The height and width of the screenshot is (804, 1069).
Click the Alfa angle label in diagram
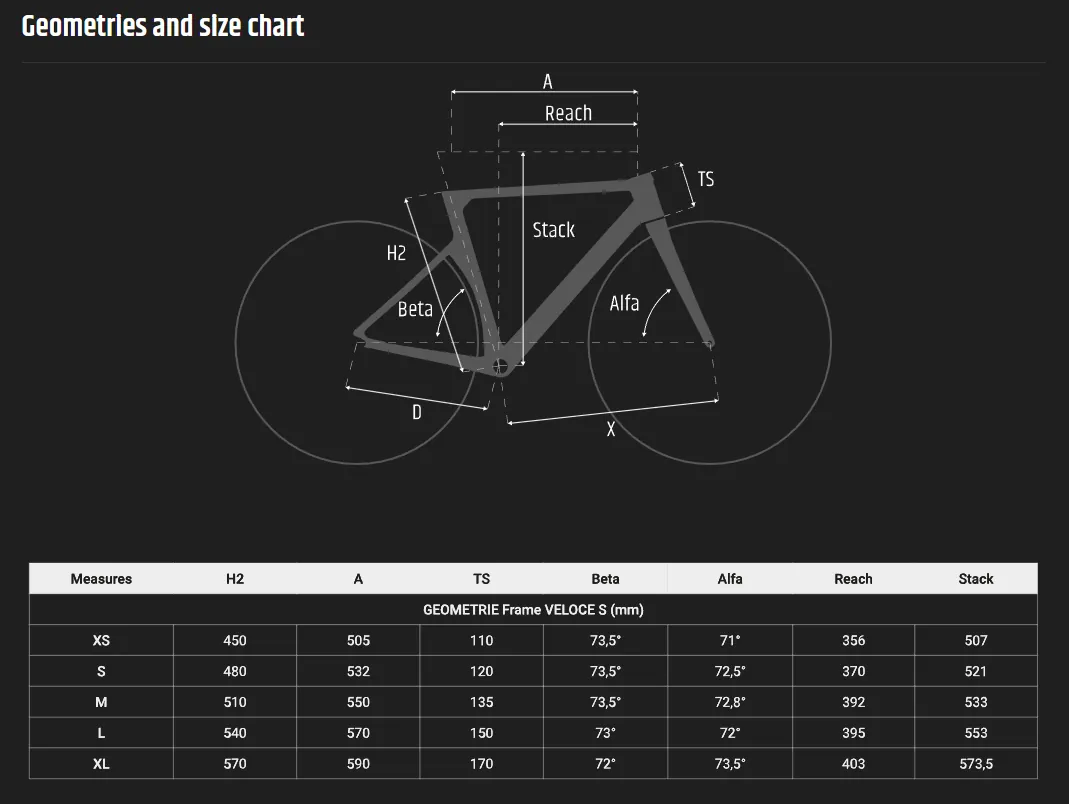click(x=624, y=303)
